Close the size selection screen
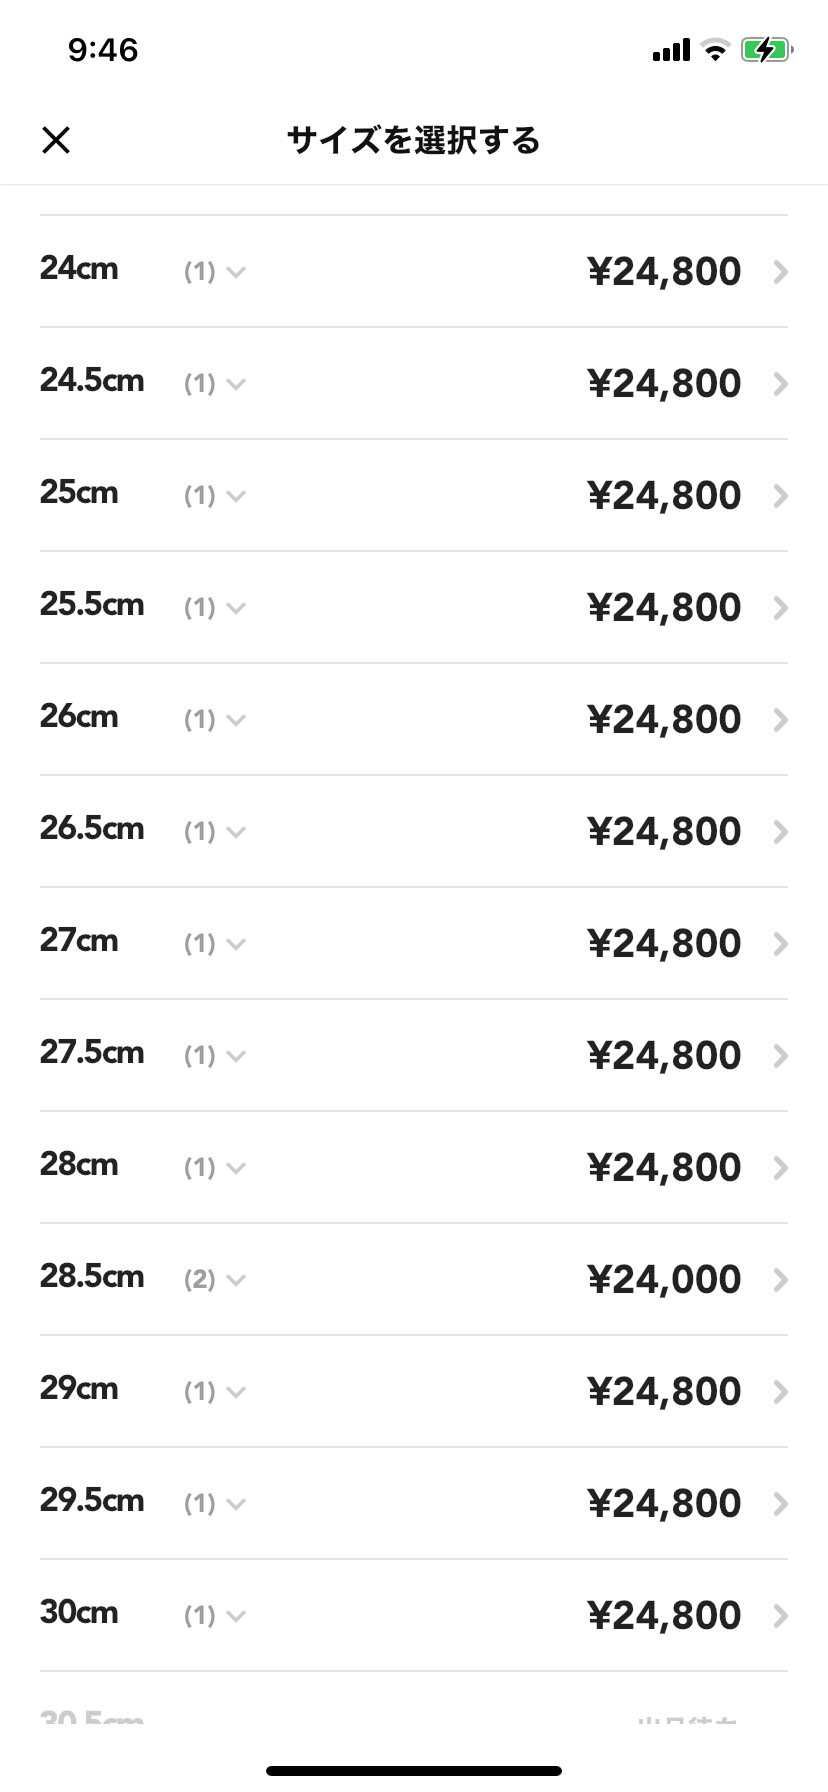 tap(56, 140)
